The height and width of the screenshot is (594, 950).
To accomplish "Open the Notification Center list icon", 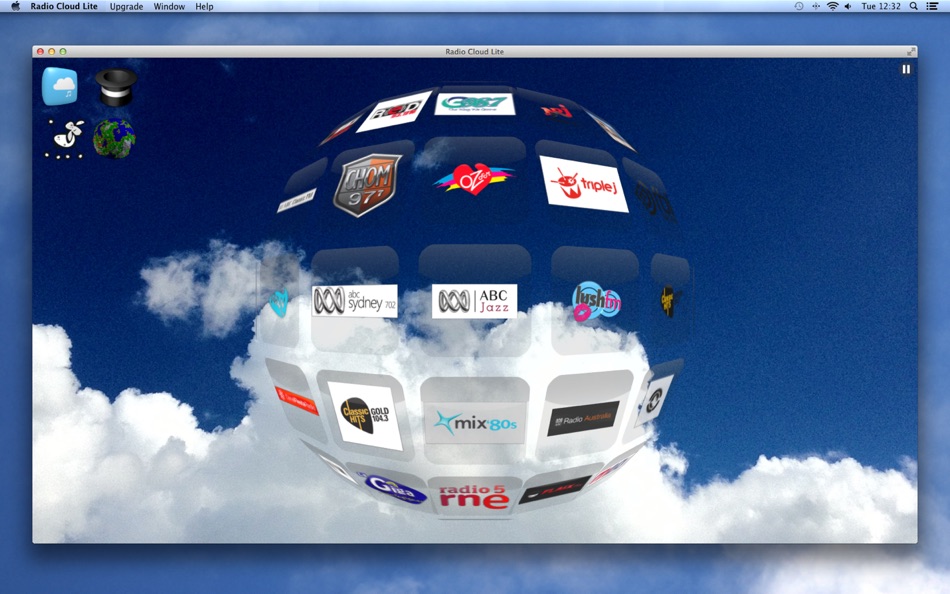I will click(932, 6).
